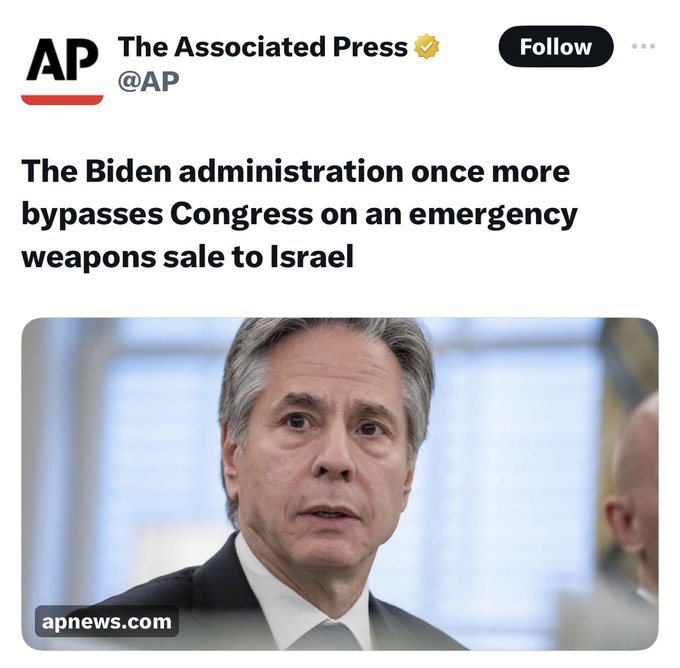The height and width of the screenshot is (668, 680).
Task: Click the letter 'A' in AP logo
Action: pos(45,60)
